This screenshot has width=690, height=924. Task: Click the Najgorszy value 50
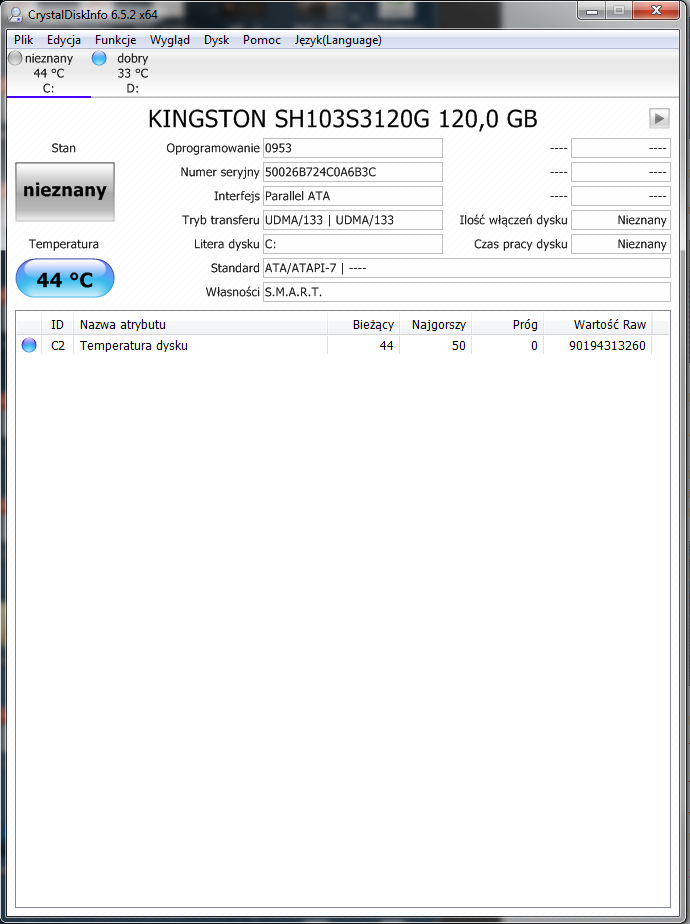(458, 346)
